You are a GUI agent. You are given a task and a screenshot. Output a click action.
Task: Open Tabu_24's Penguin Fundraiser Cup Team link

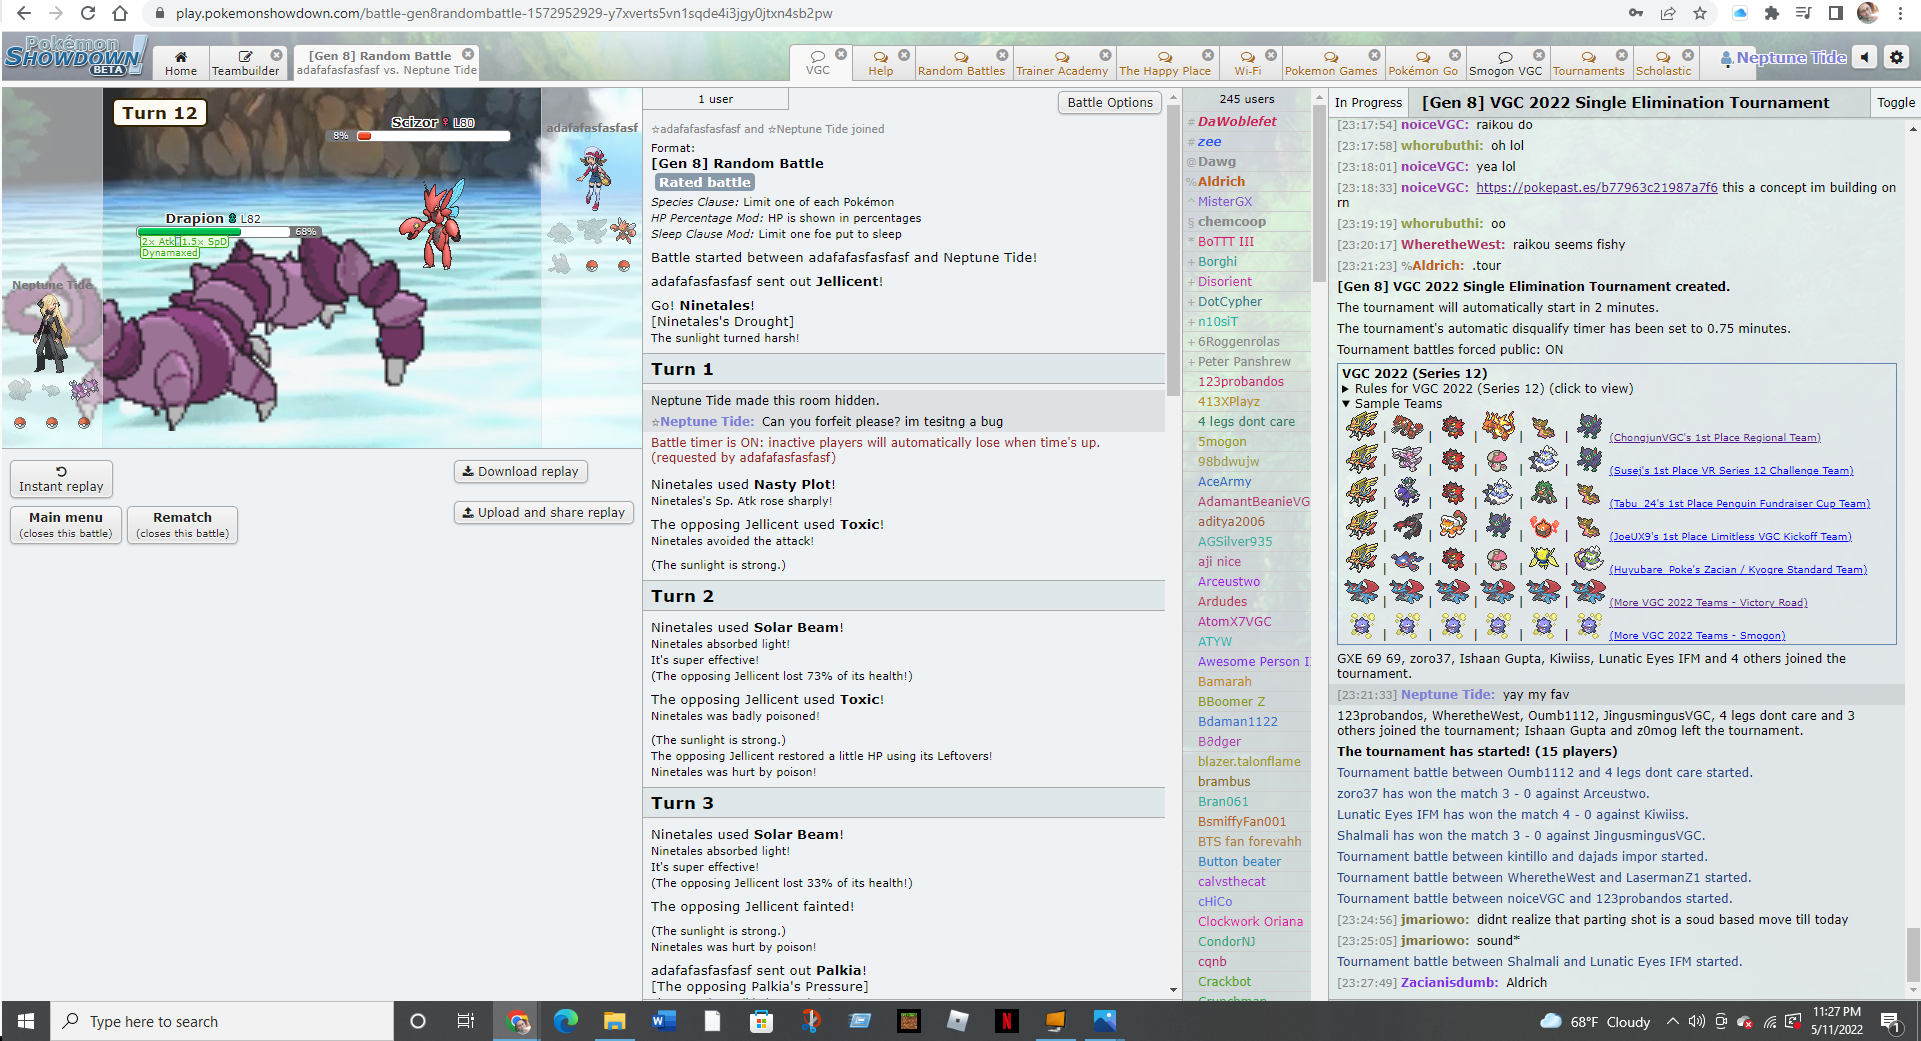click(1739, 503)
